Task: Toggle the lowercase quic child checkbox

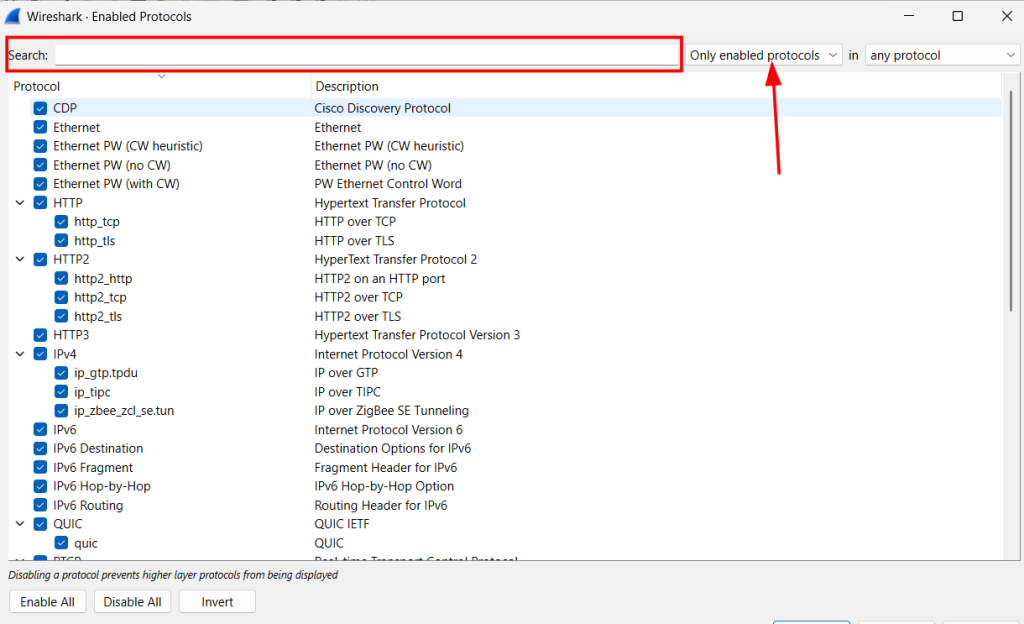Action: [x=61, y=543]
